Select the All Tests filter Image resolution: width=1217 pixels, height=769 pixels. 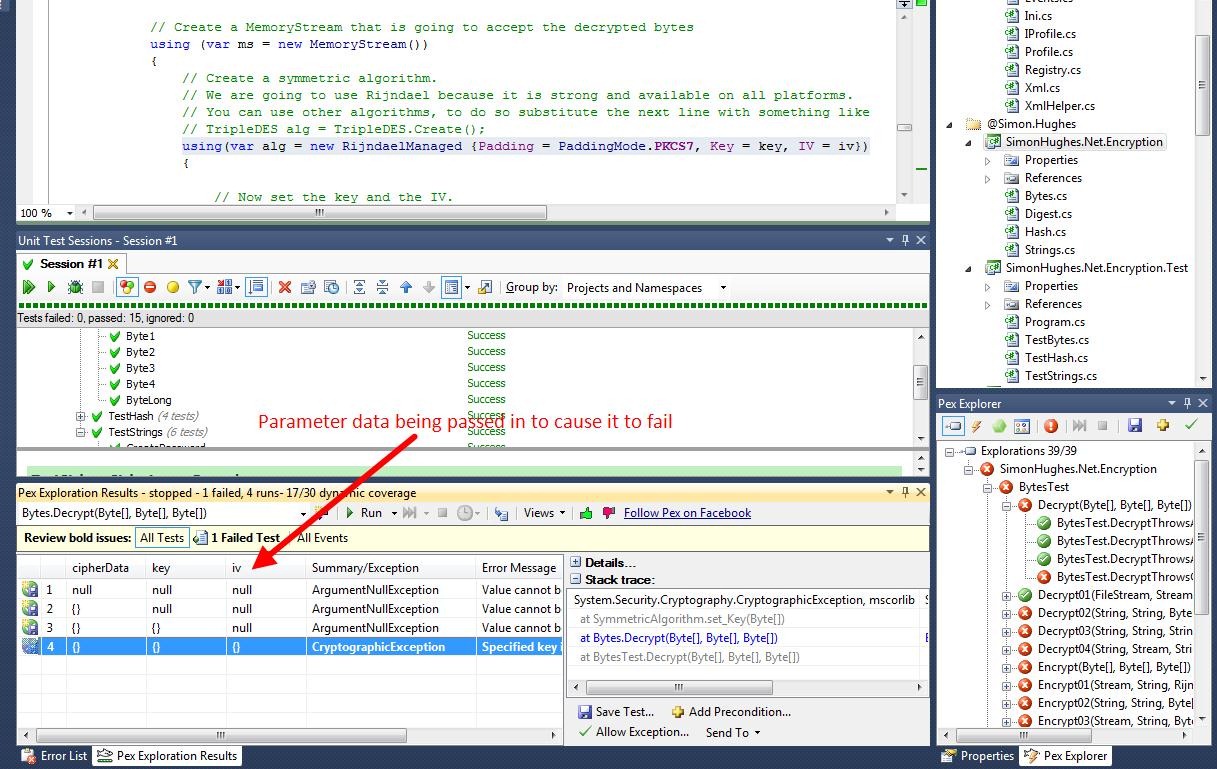tap(161, 537)
